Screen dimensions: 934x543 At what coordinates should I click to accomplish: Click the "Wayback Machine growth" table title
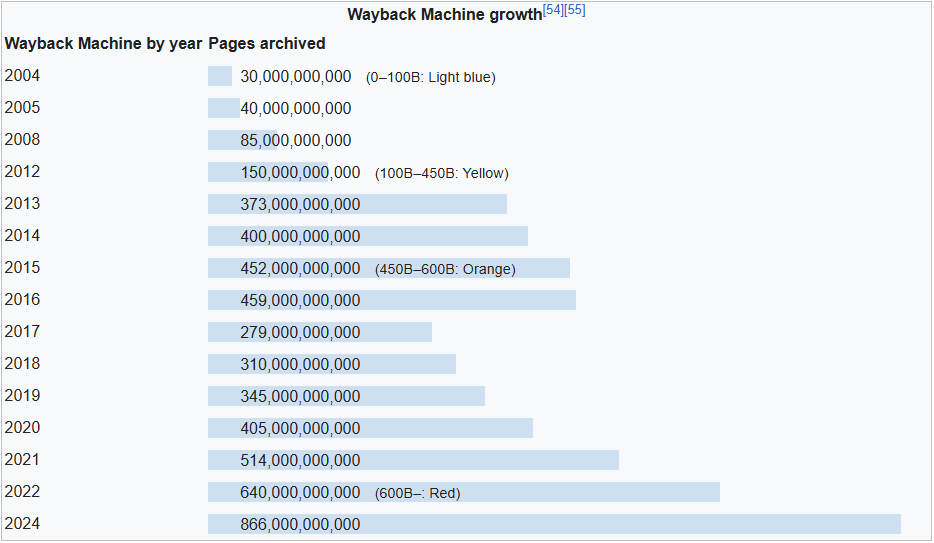coord(444,15)
